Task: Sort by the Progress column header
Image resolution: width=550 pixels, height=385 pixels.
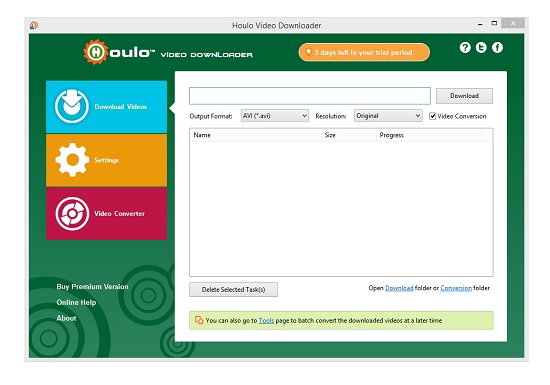Action: click(429, 135)
